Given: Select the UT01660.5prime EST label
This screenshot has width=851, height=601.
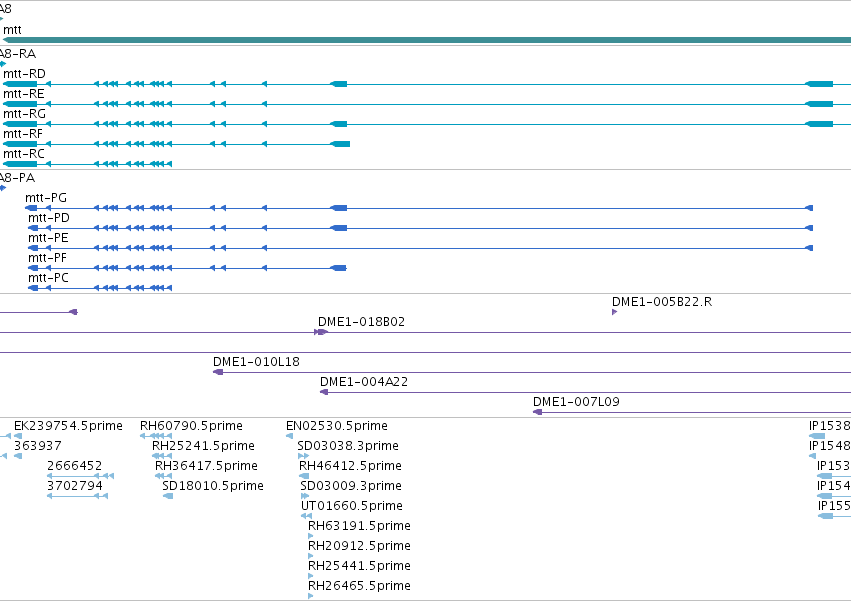Looking at the screenshot, I should click(352, 507).
